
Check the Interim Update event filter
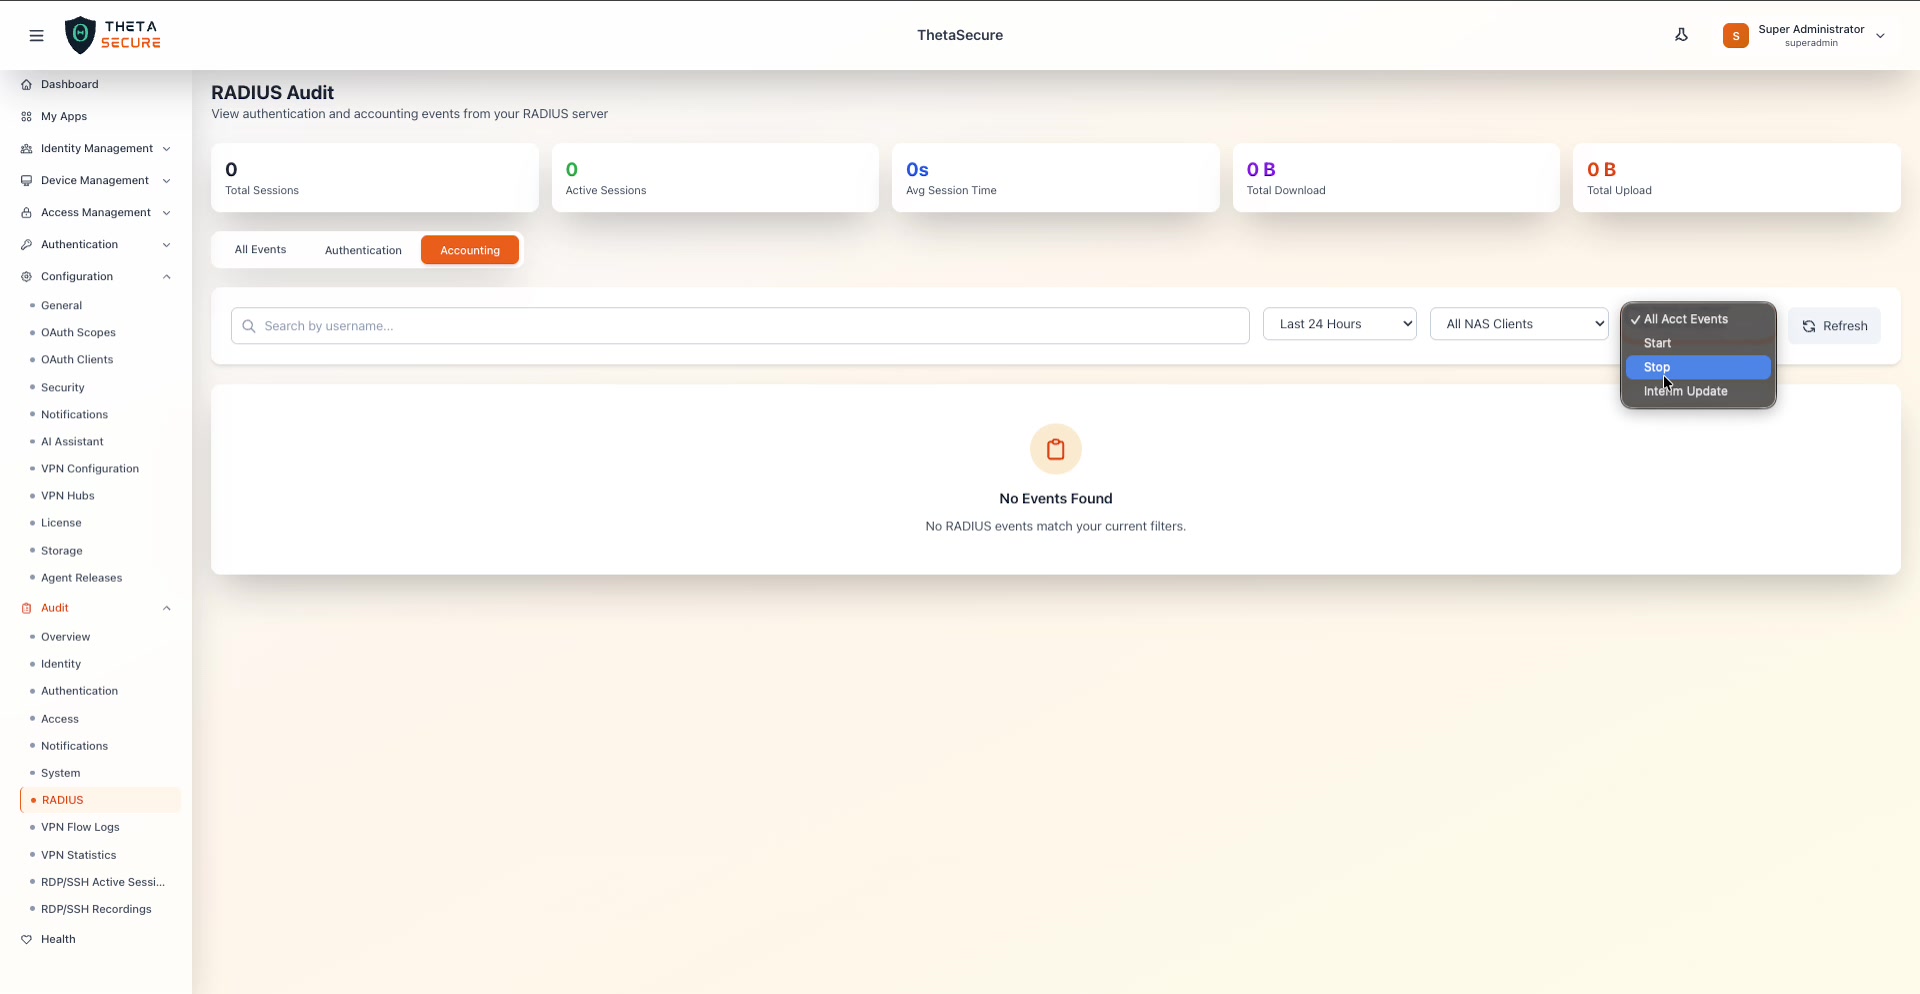(1686, 391)
